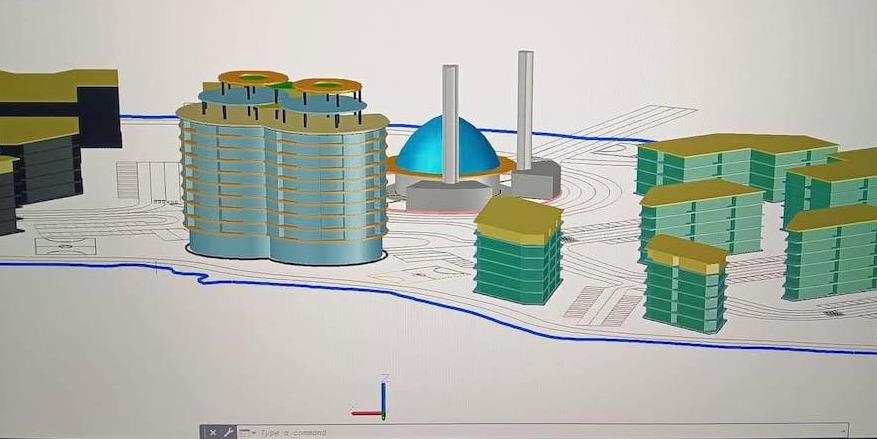This screenshot has height=439, width=877.
Task: Select the UCS icon red X axis
Action: pyautogui.click(x=366, y=412)
